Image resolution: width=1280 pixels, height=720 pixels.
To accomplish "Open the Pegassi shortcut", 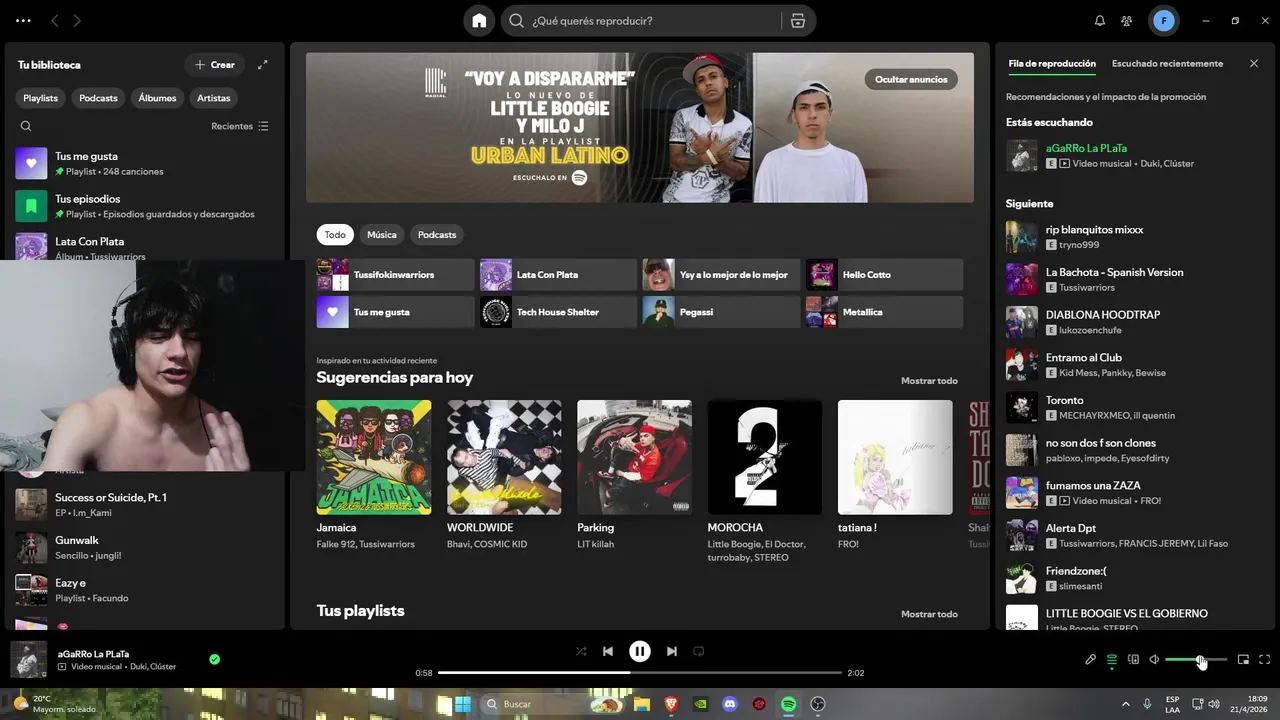I will tap(721, 312).
